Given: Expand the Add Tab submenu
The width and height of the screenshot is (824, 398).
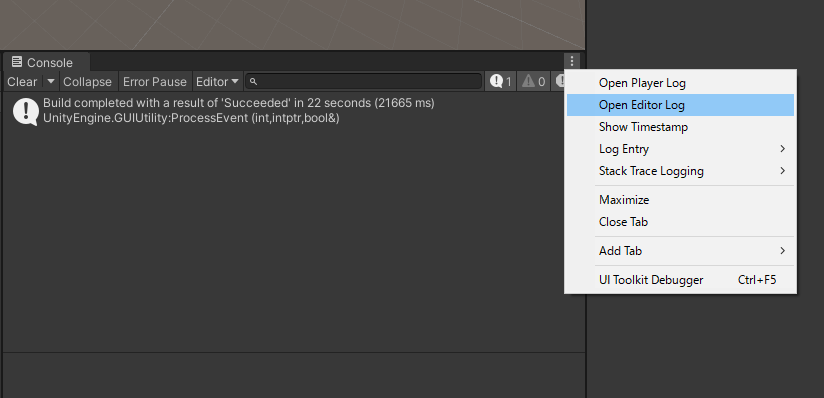Looking at the screenshot, I should [x=680, y=251].
